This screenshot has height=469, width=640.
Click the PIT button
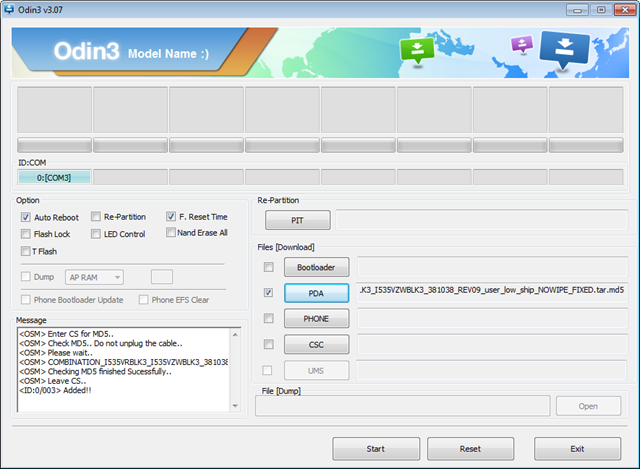point(298,220)
